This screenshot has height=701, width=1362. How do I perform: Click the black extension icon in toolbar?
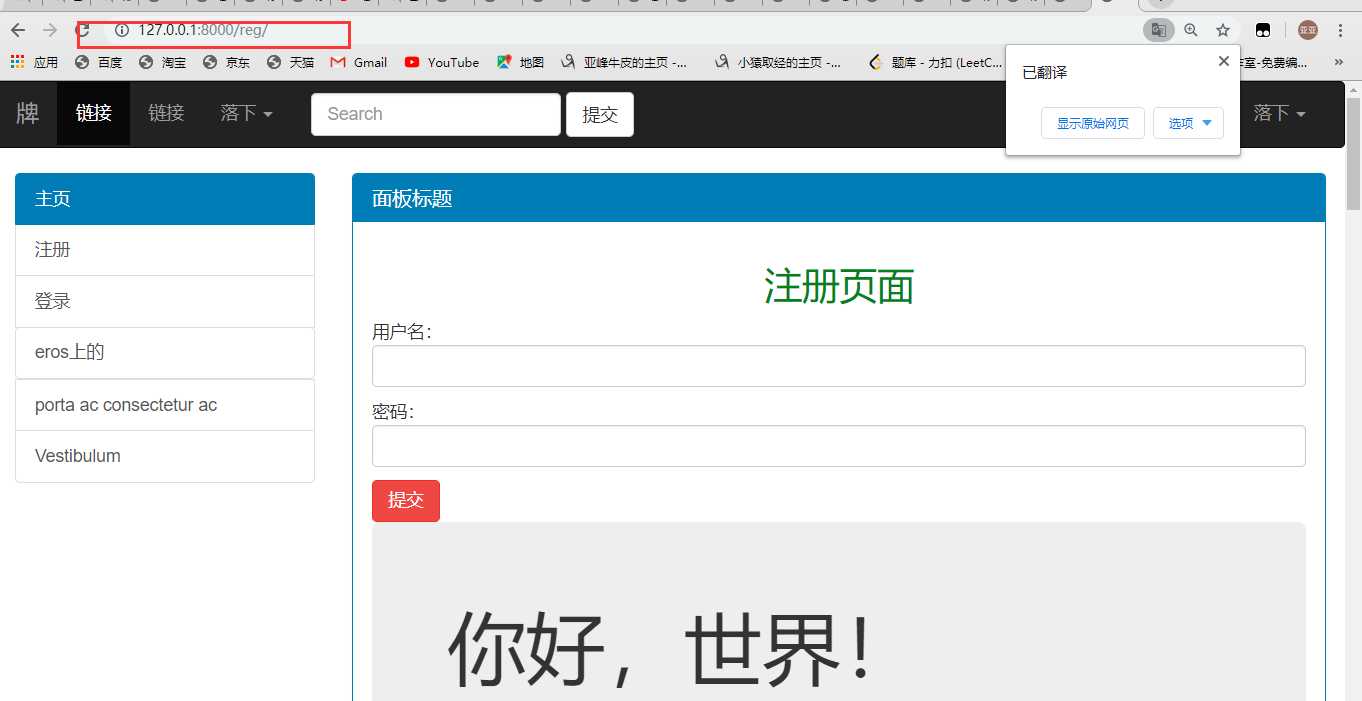(1264, 30)
